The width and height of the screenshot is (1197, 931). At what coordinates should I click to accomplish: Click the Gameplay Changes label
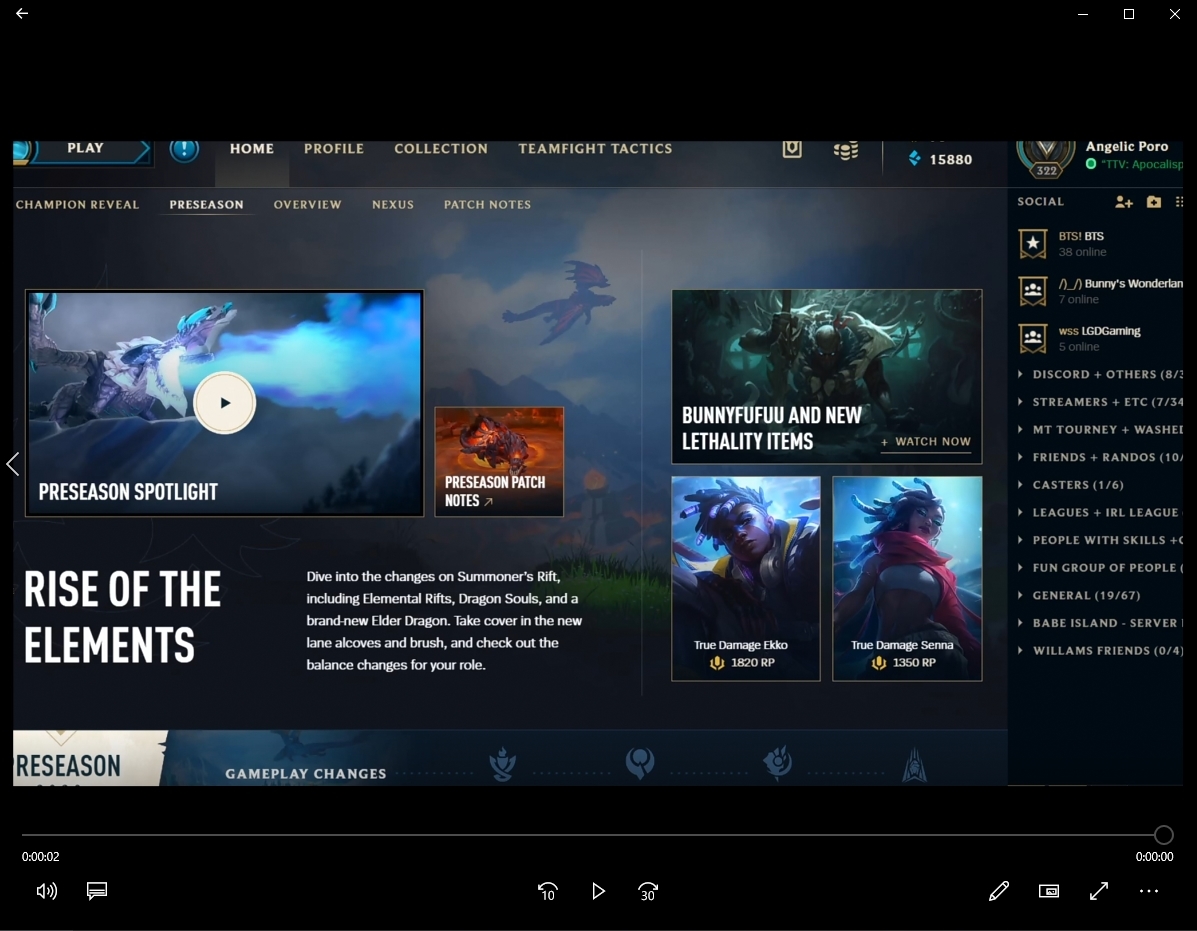305,774
